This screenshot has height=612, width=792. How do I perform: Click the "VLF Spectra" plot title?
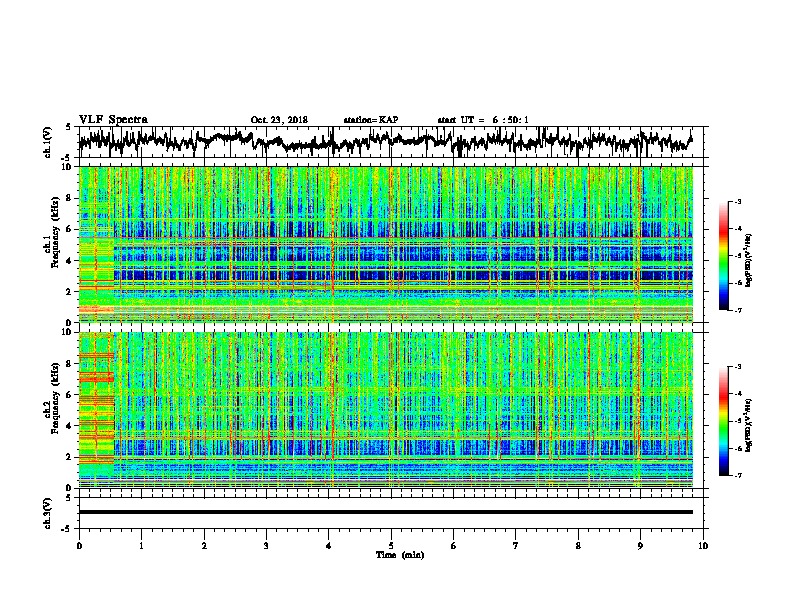[113, 120]
